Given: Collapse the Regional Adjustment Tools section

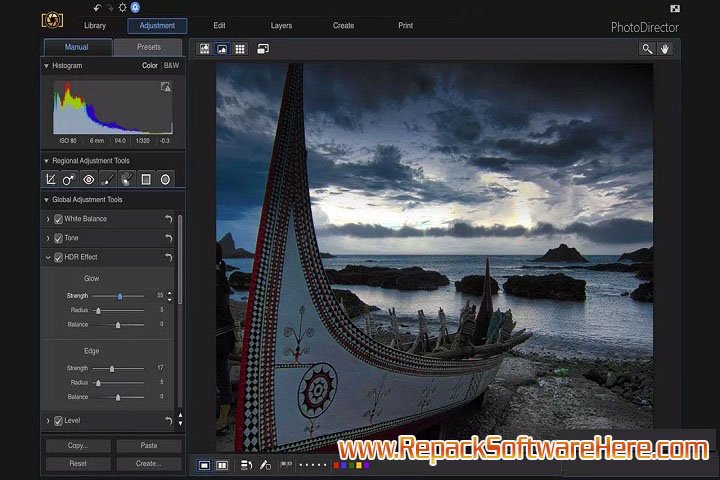Looking at the screenshot, I should pyautogui.click(x=46, y=161).
